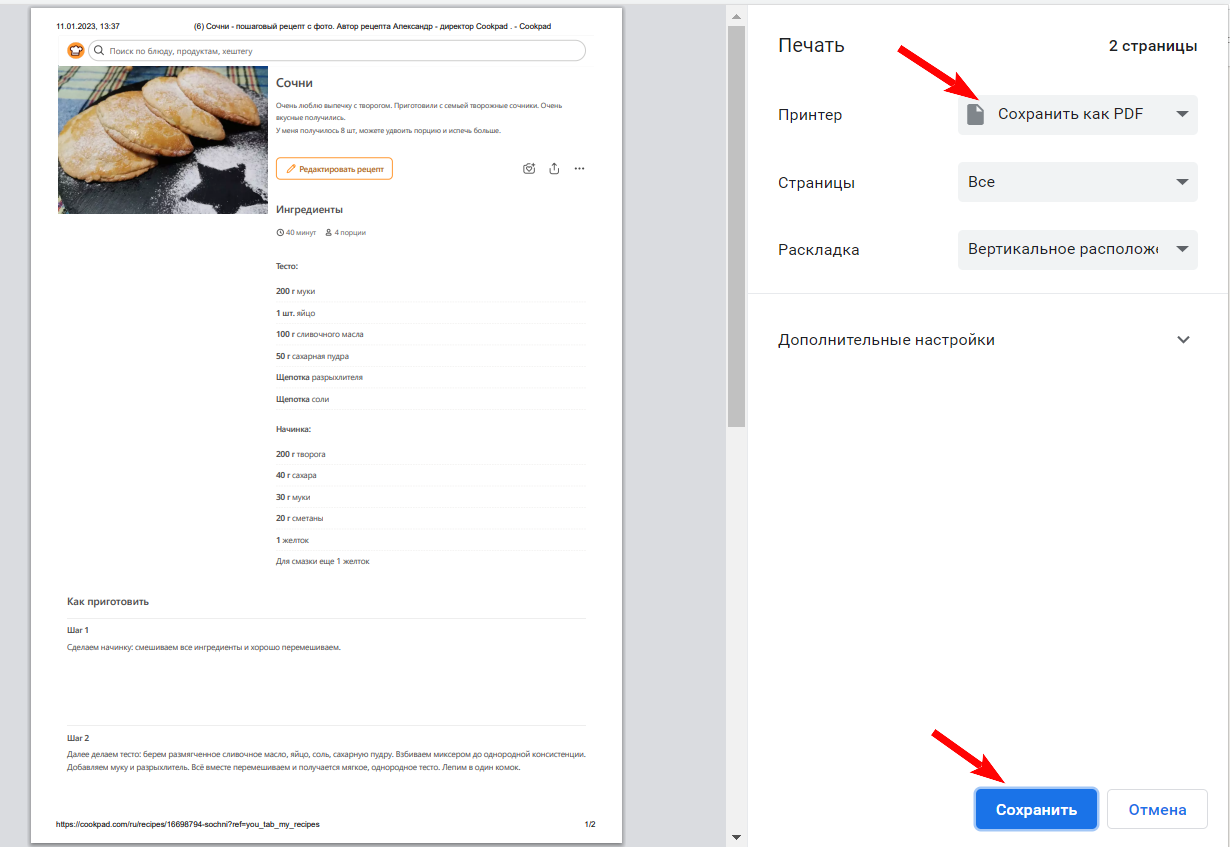The height and width of the screenshot is (847, 1230).
Task: Open the Раскладка orientation dropdown
Action: coord(1078,249)
